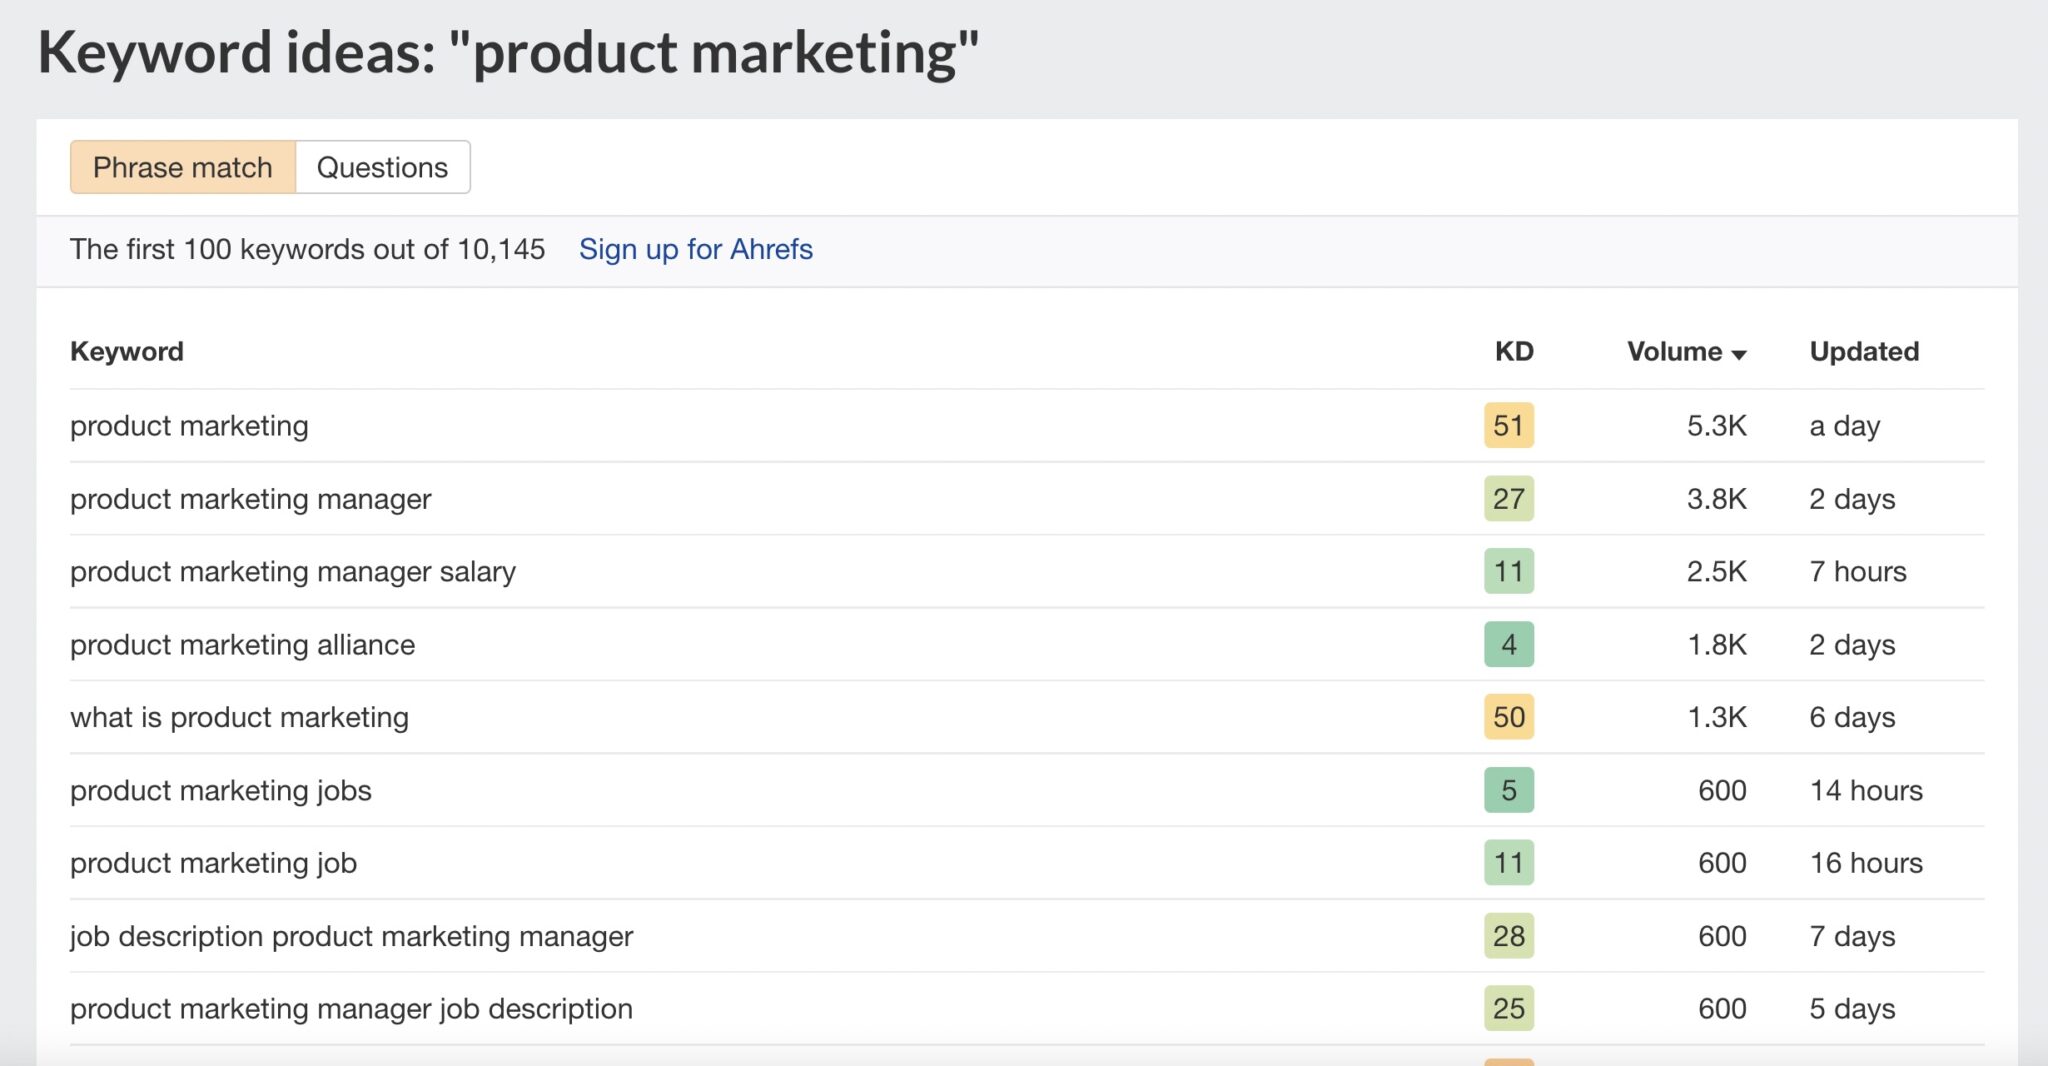
Task: Click the KD badge showing 25
Action: [1509, 1009]
